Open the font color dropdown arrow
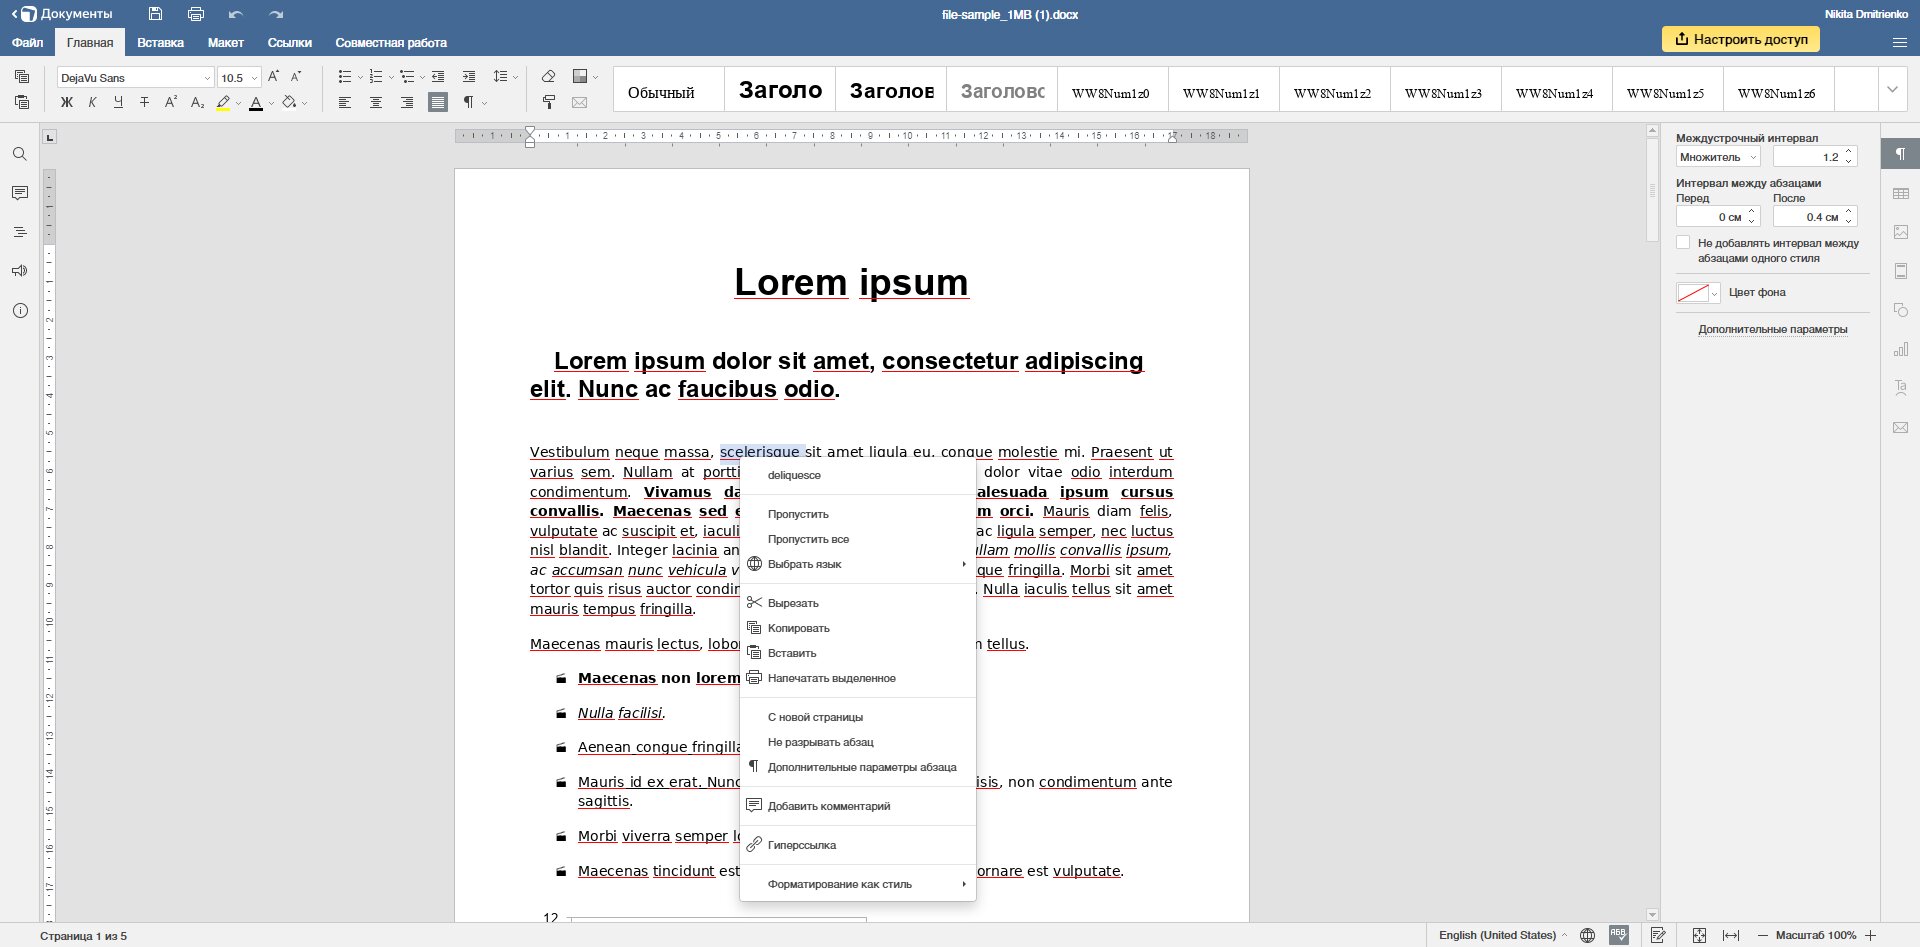The height and width of the screenshot is (947, 1920). coord(271,102)
